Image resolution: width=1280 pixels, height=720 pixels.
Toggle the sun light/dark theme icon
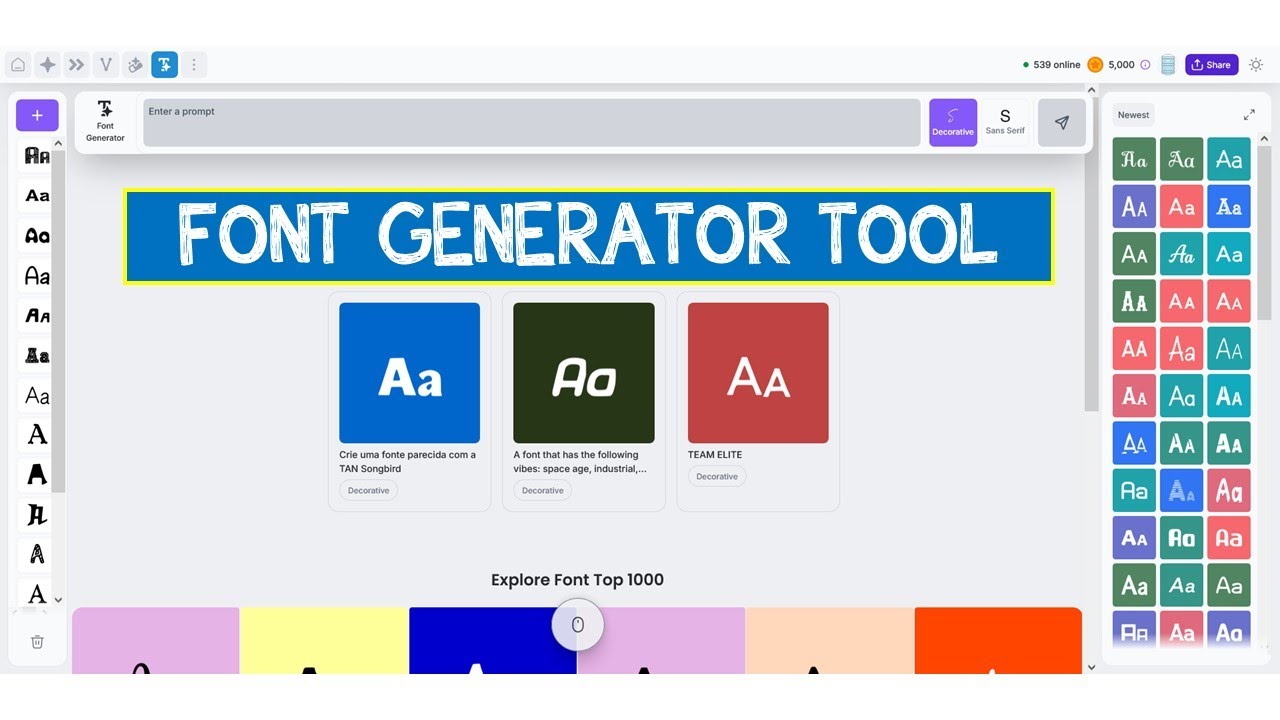(1256, 65)
